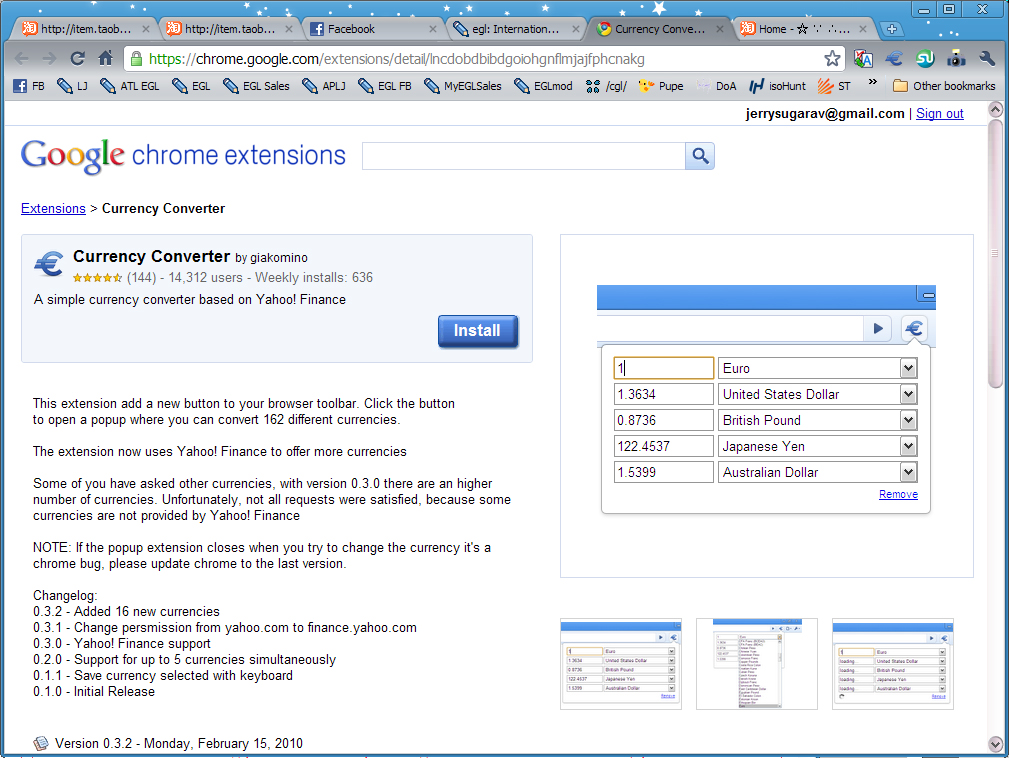Expand the Japanese Yen dropdown
This screenshot has width=1009, height=758.
908,446
